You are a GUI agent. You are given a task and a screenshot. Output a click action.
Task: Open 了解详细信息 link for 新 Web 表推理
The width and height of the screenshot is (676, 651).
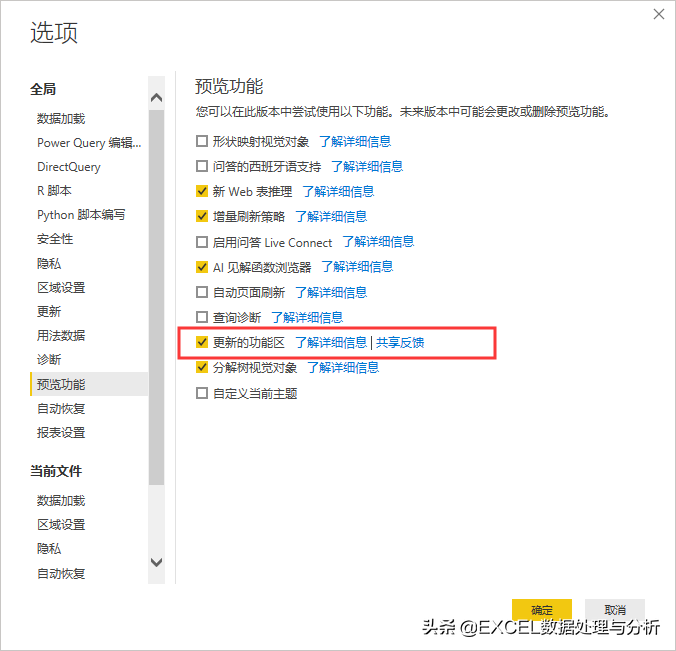point(338,191)
